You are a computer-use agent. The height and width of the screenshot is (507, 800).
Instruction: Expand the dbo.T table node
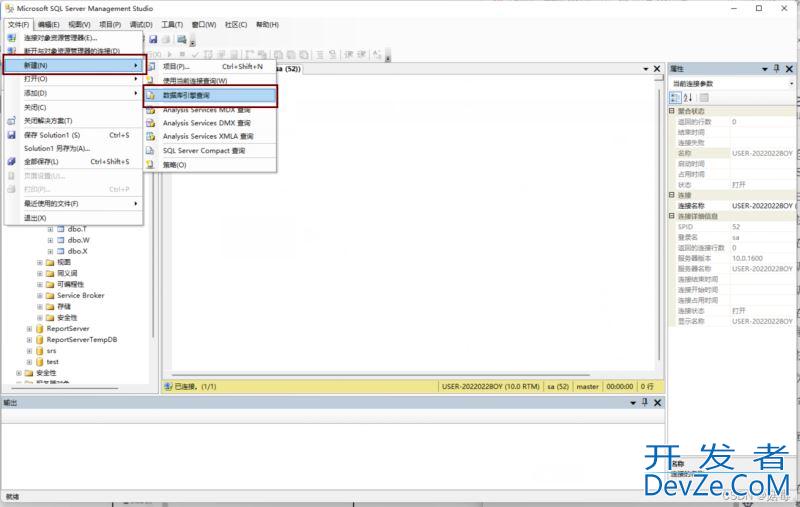(50, 229)
